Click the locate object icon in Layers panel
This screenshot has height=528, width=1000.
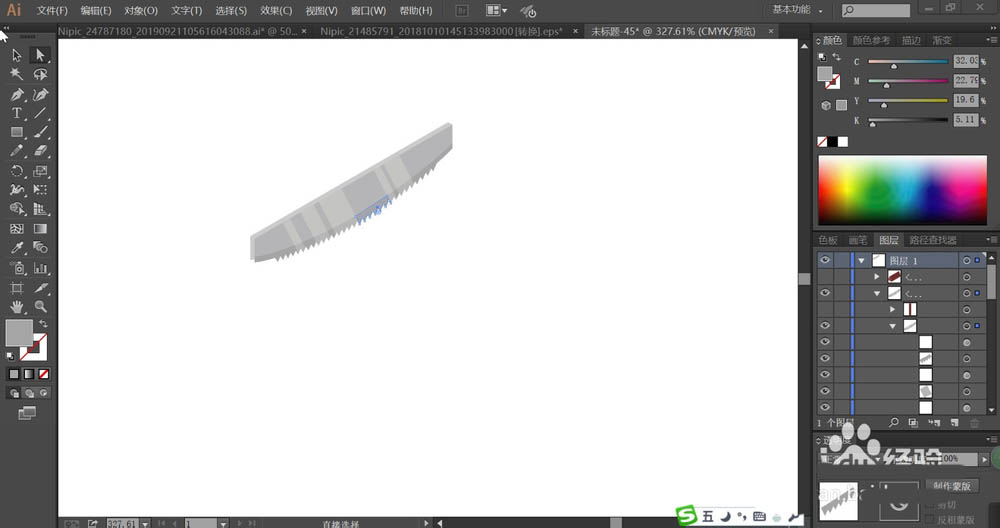click(x=893, y=423)
